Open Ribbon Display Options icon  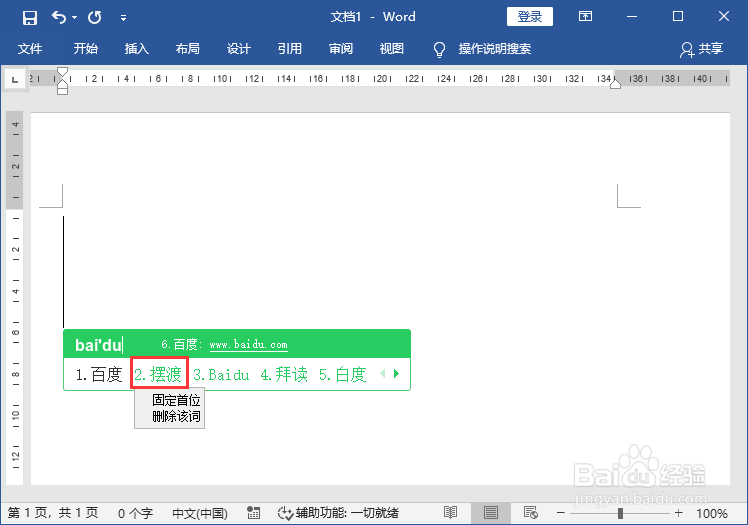[x=585, y=17]
